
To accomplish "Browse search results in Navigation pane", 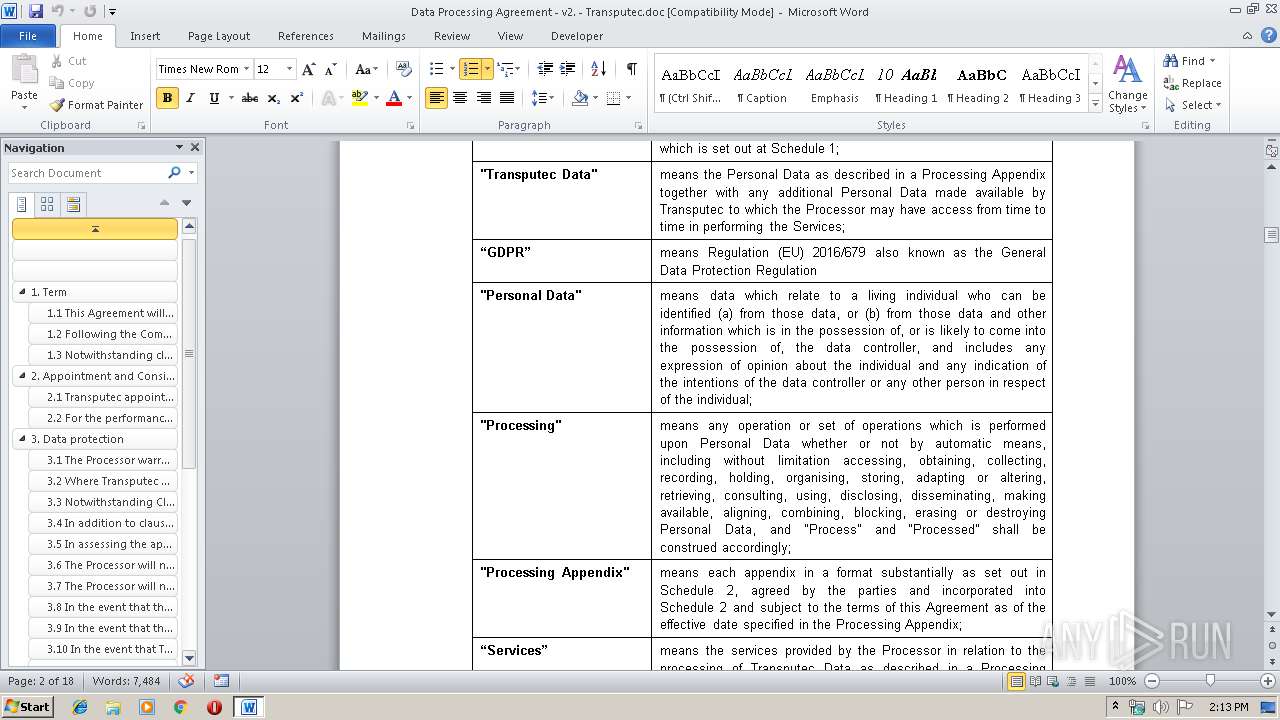I will point(73,204).
